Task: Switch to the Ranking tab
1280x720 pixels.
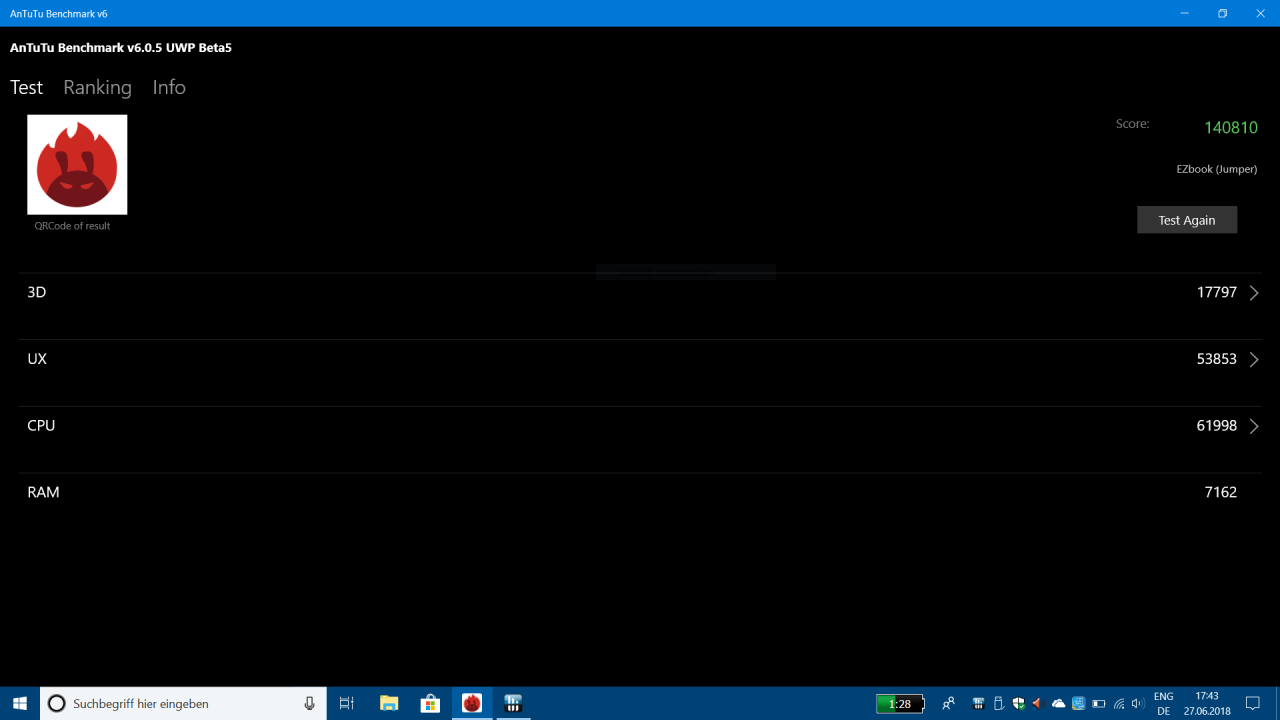Action: click(97, 87)
